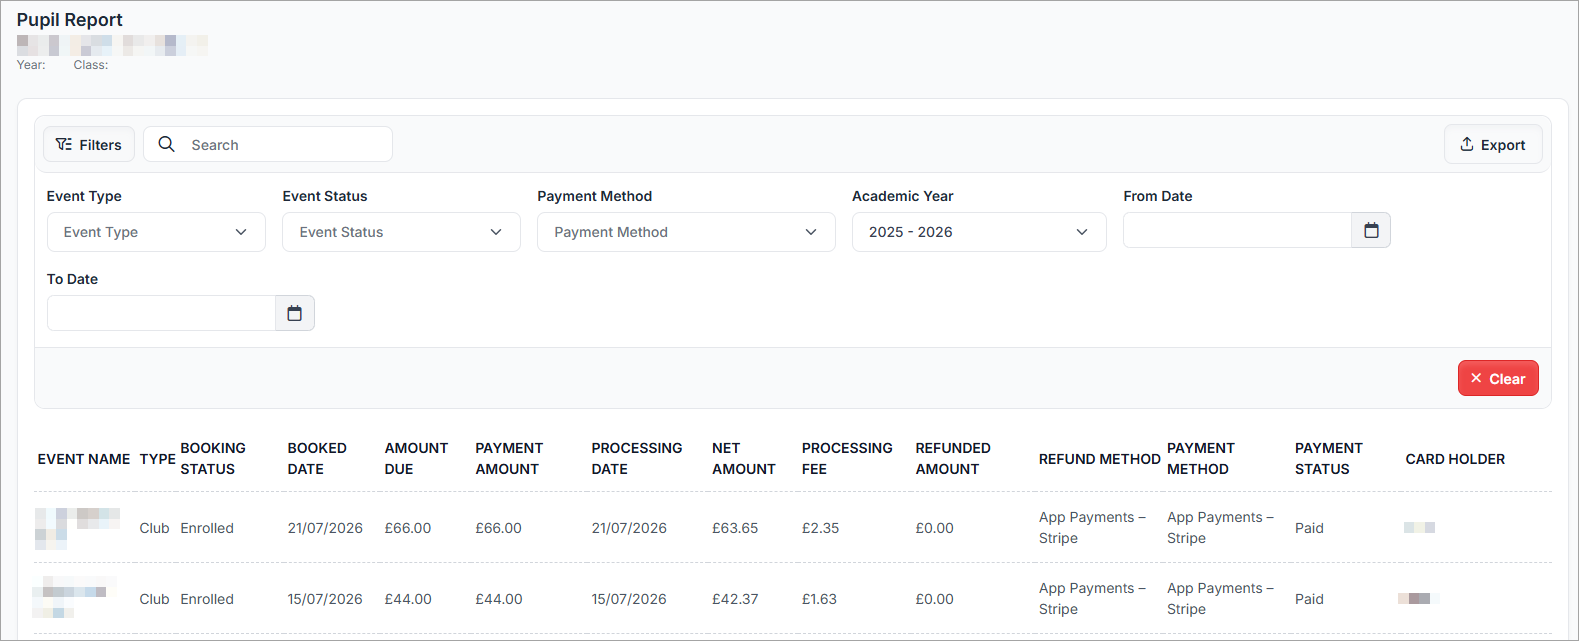Open the Academic Year 2025 - 2026 dropdown

[979, 232]
